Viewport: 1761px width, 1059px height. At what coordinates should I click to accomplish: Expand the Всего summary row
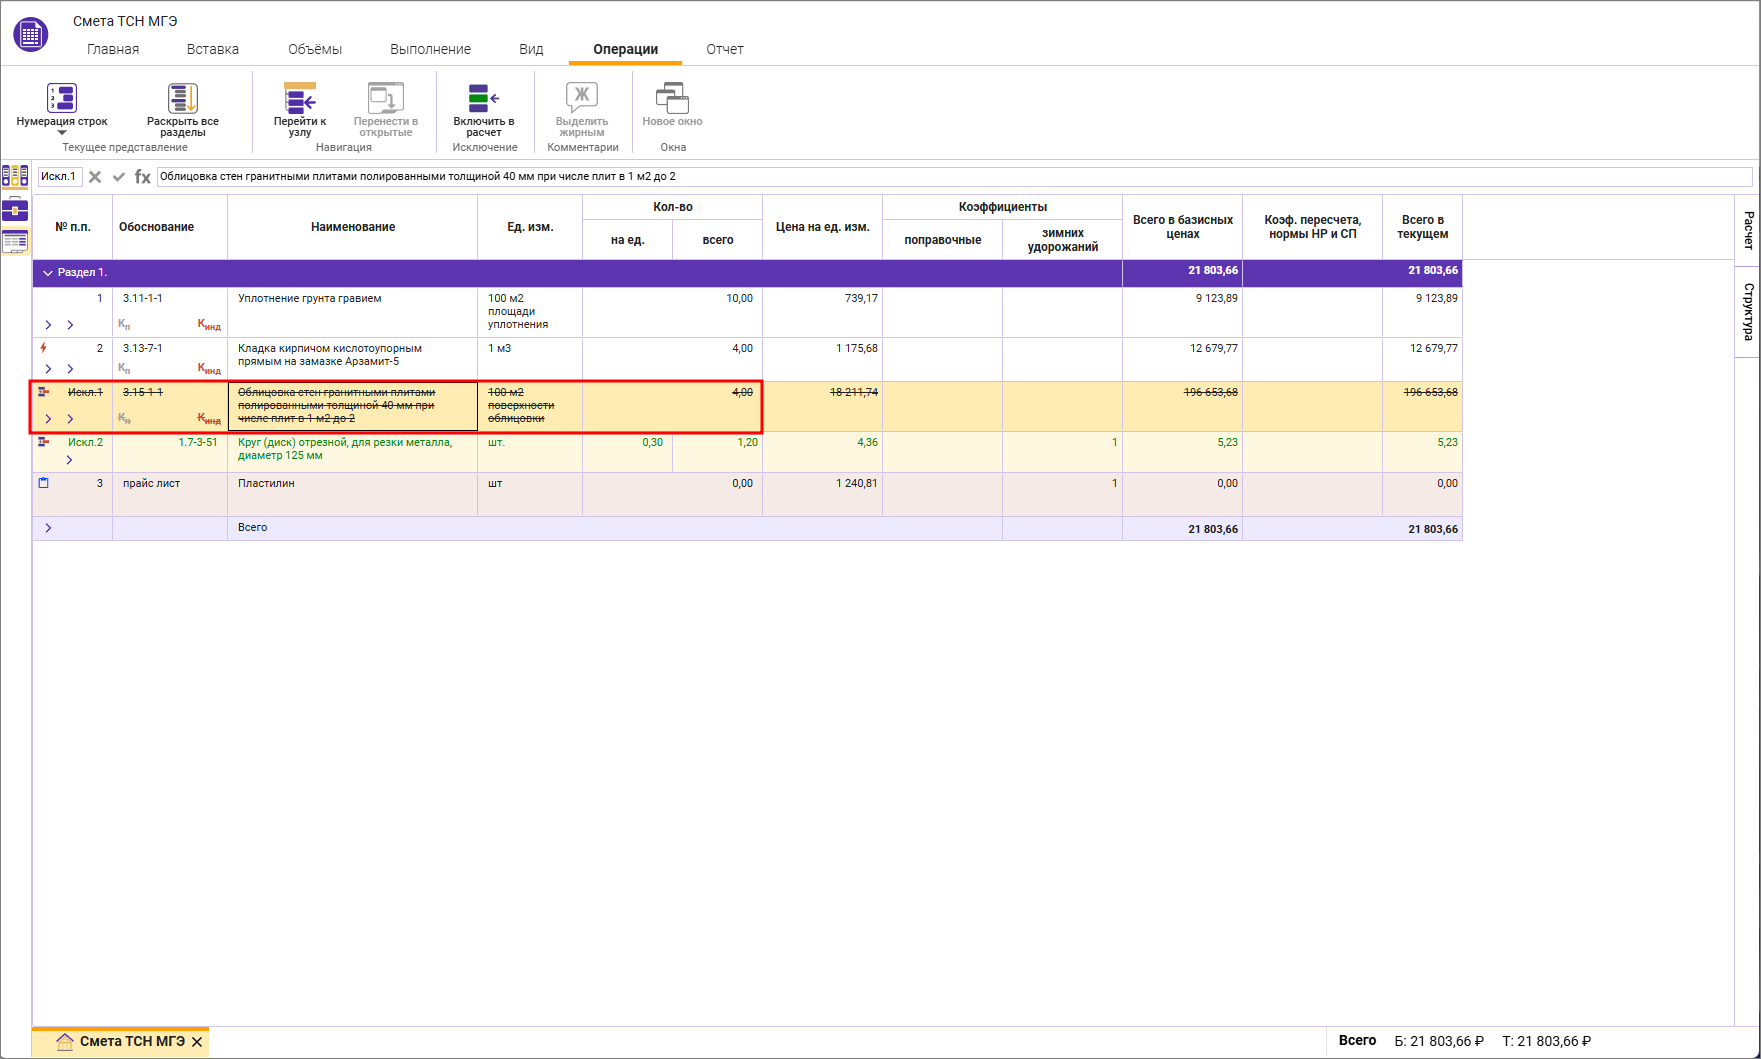pos(48,528)
